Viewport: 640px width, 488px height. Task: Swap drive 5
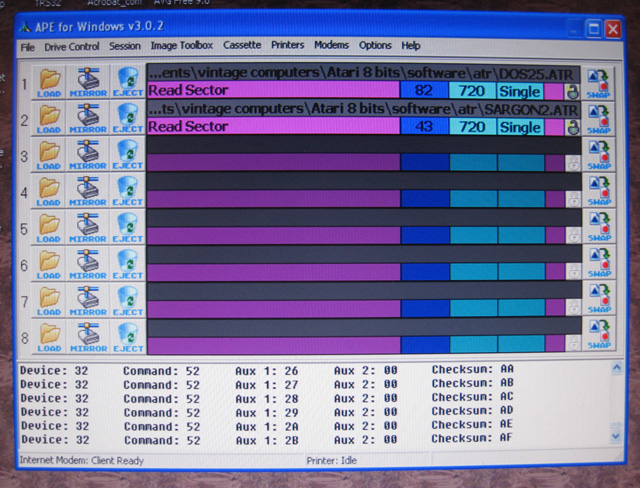pos(598,227)
